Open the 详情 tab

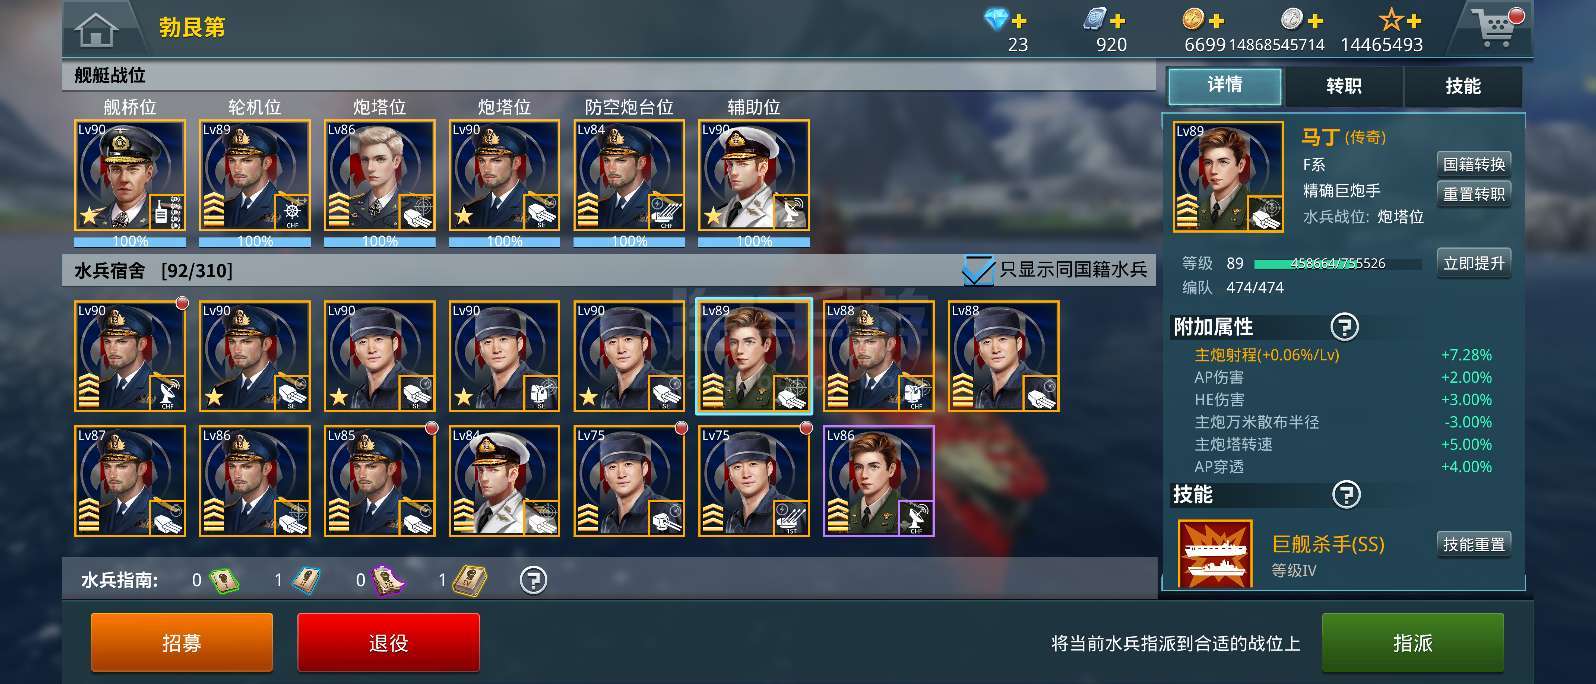point(1225,86)
